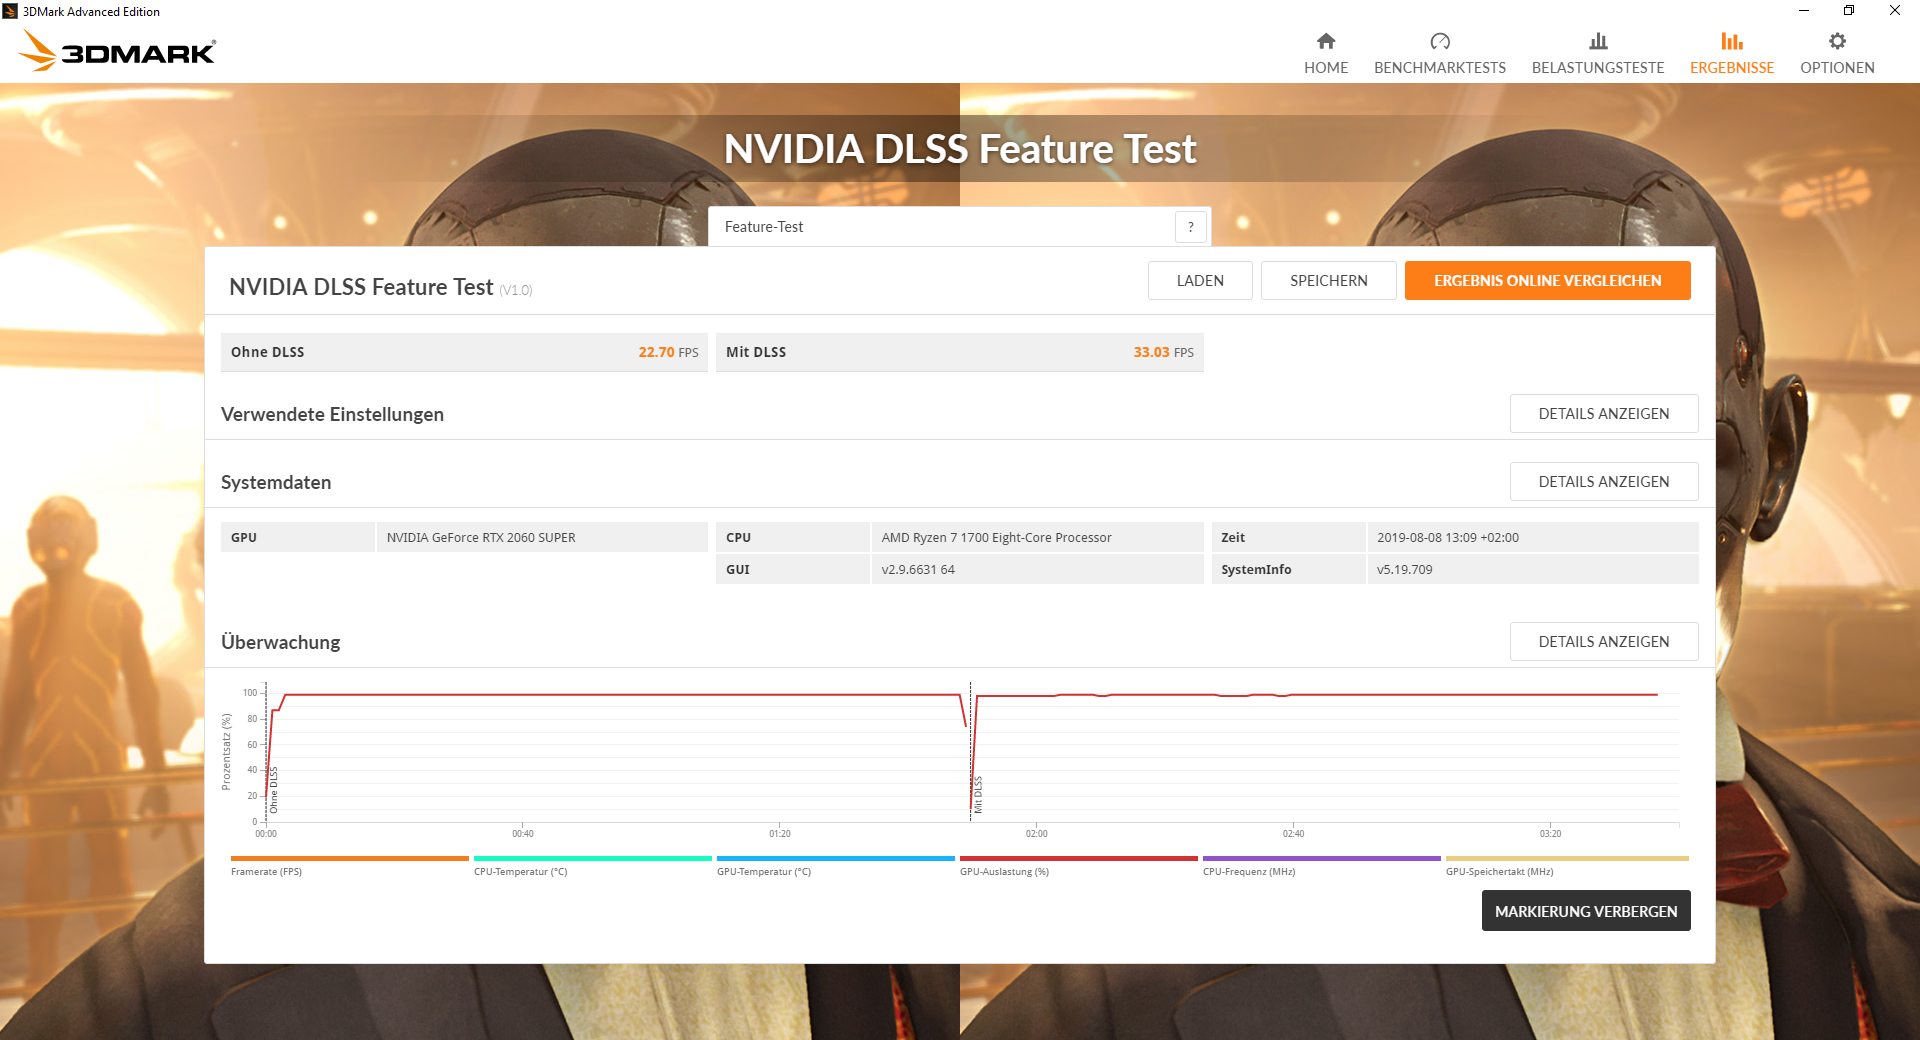The height and width of the screenshot is (1040, 1920).
Task: Toggle GPU-Speichertakt yellow legend series
Action: 1566,866
